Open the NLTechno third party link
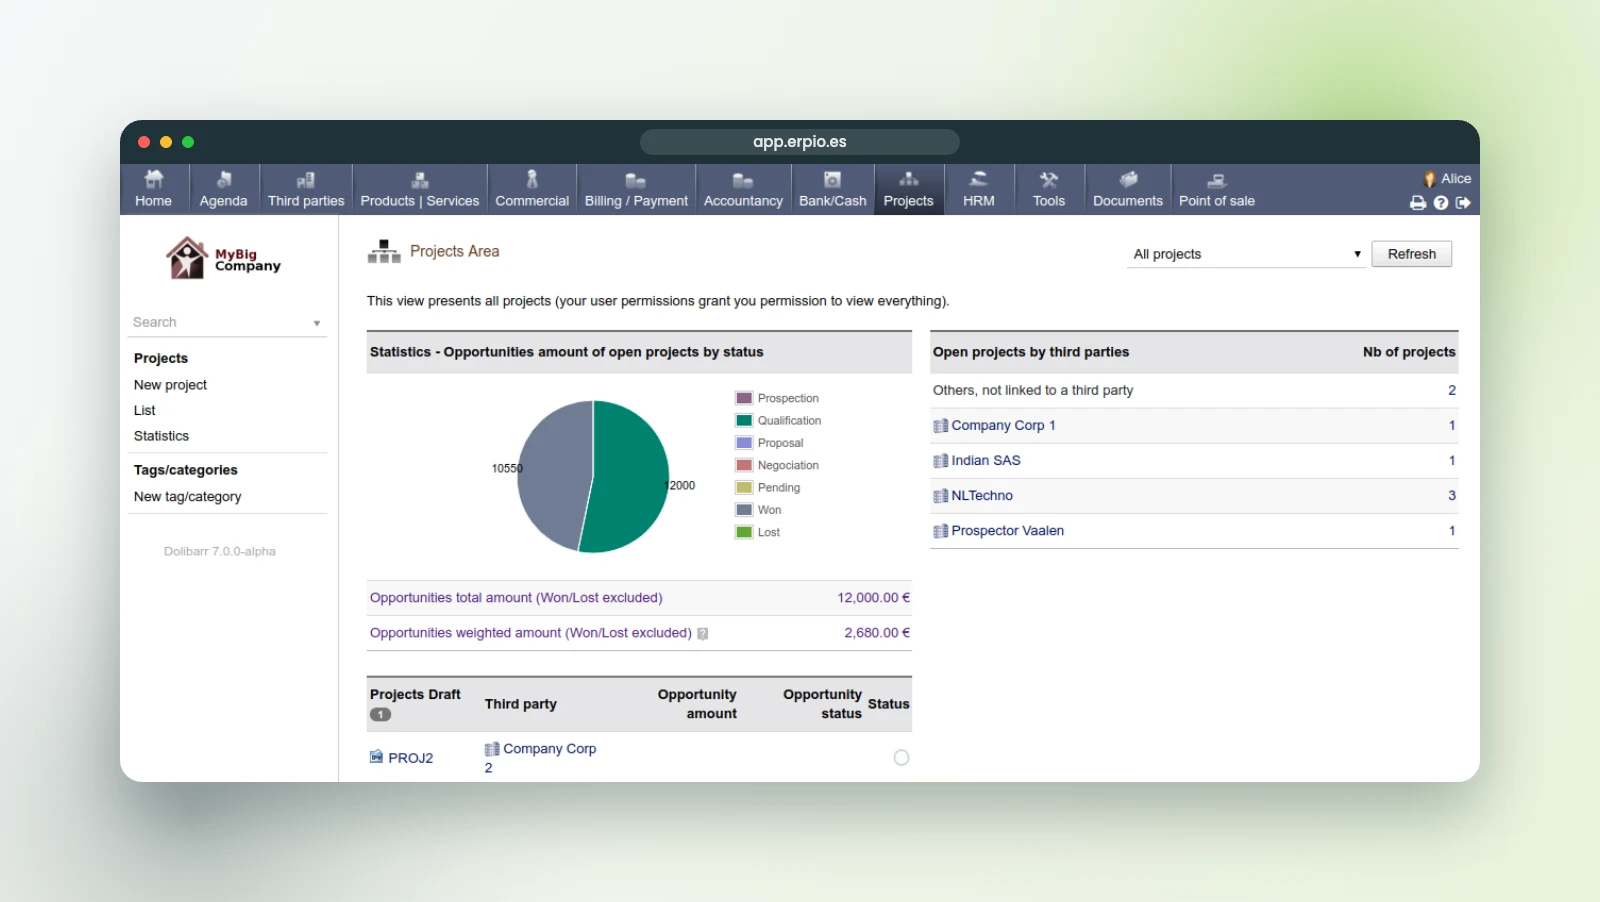 [982, 496]
